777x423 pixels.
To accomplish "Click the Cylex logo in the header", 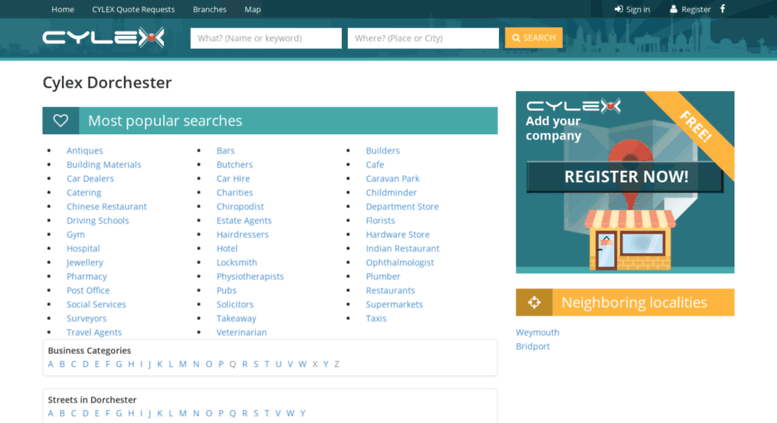I will tap(103, 38).
